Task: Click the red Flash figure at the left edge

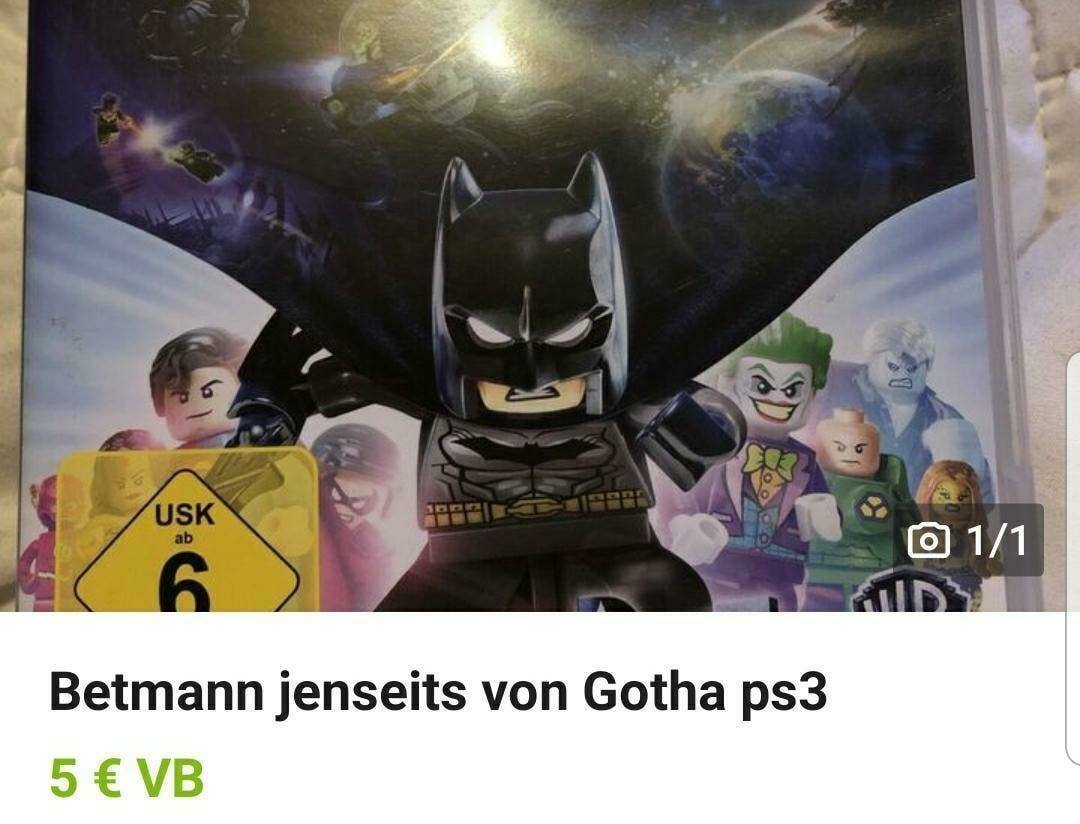Action: click(x=41, y=544)
